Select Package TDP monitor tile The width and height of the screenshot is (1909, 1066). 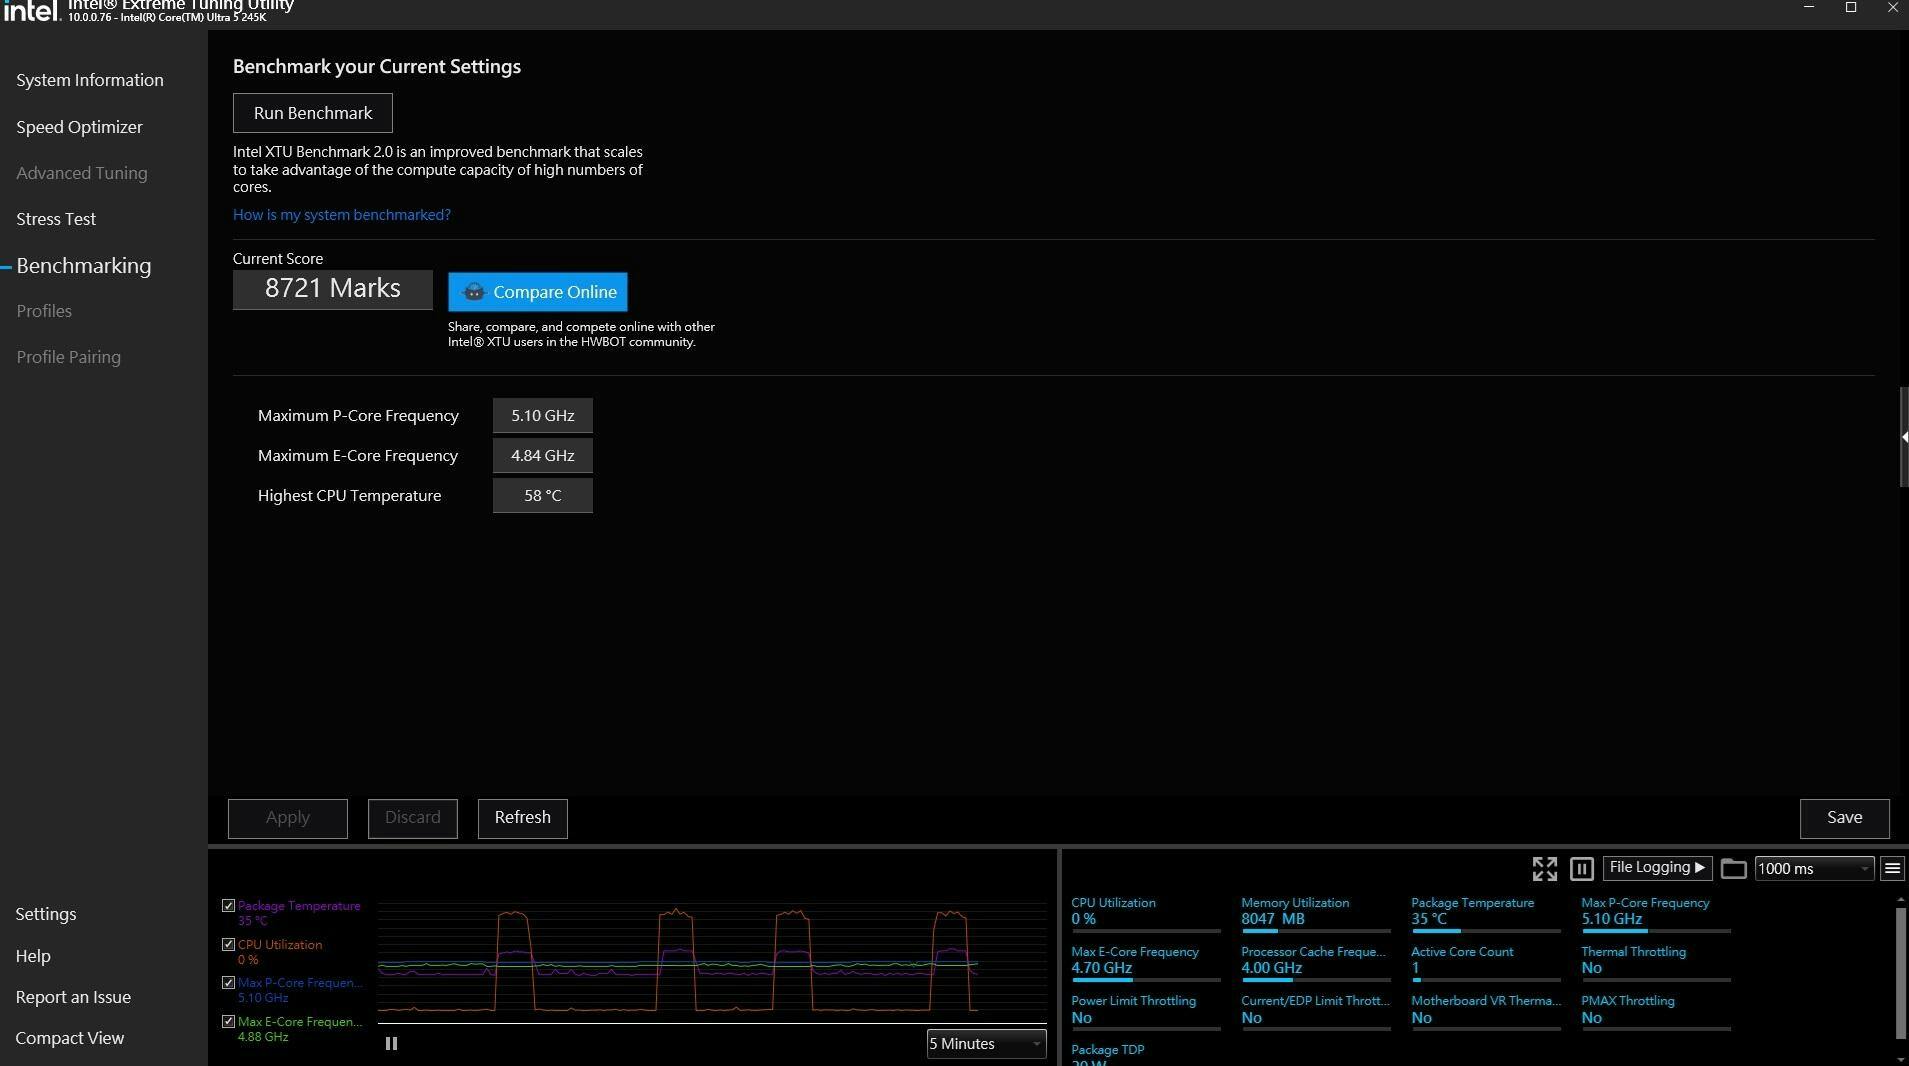click(x=1146, y=1054)
